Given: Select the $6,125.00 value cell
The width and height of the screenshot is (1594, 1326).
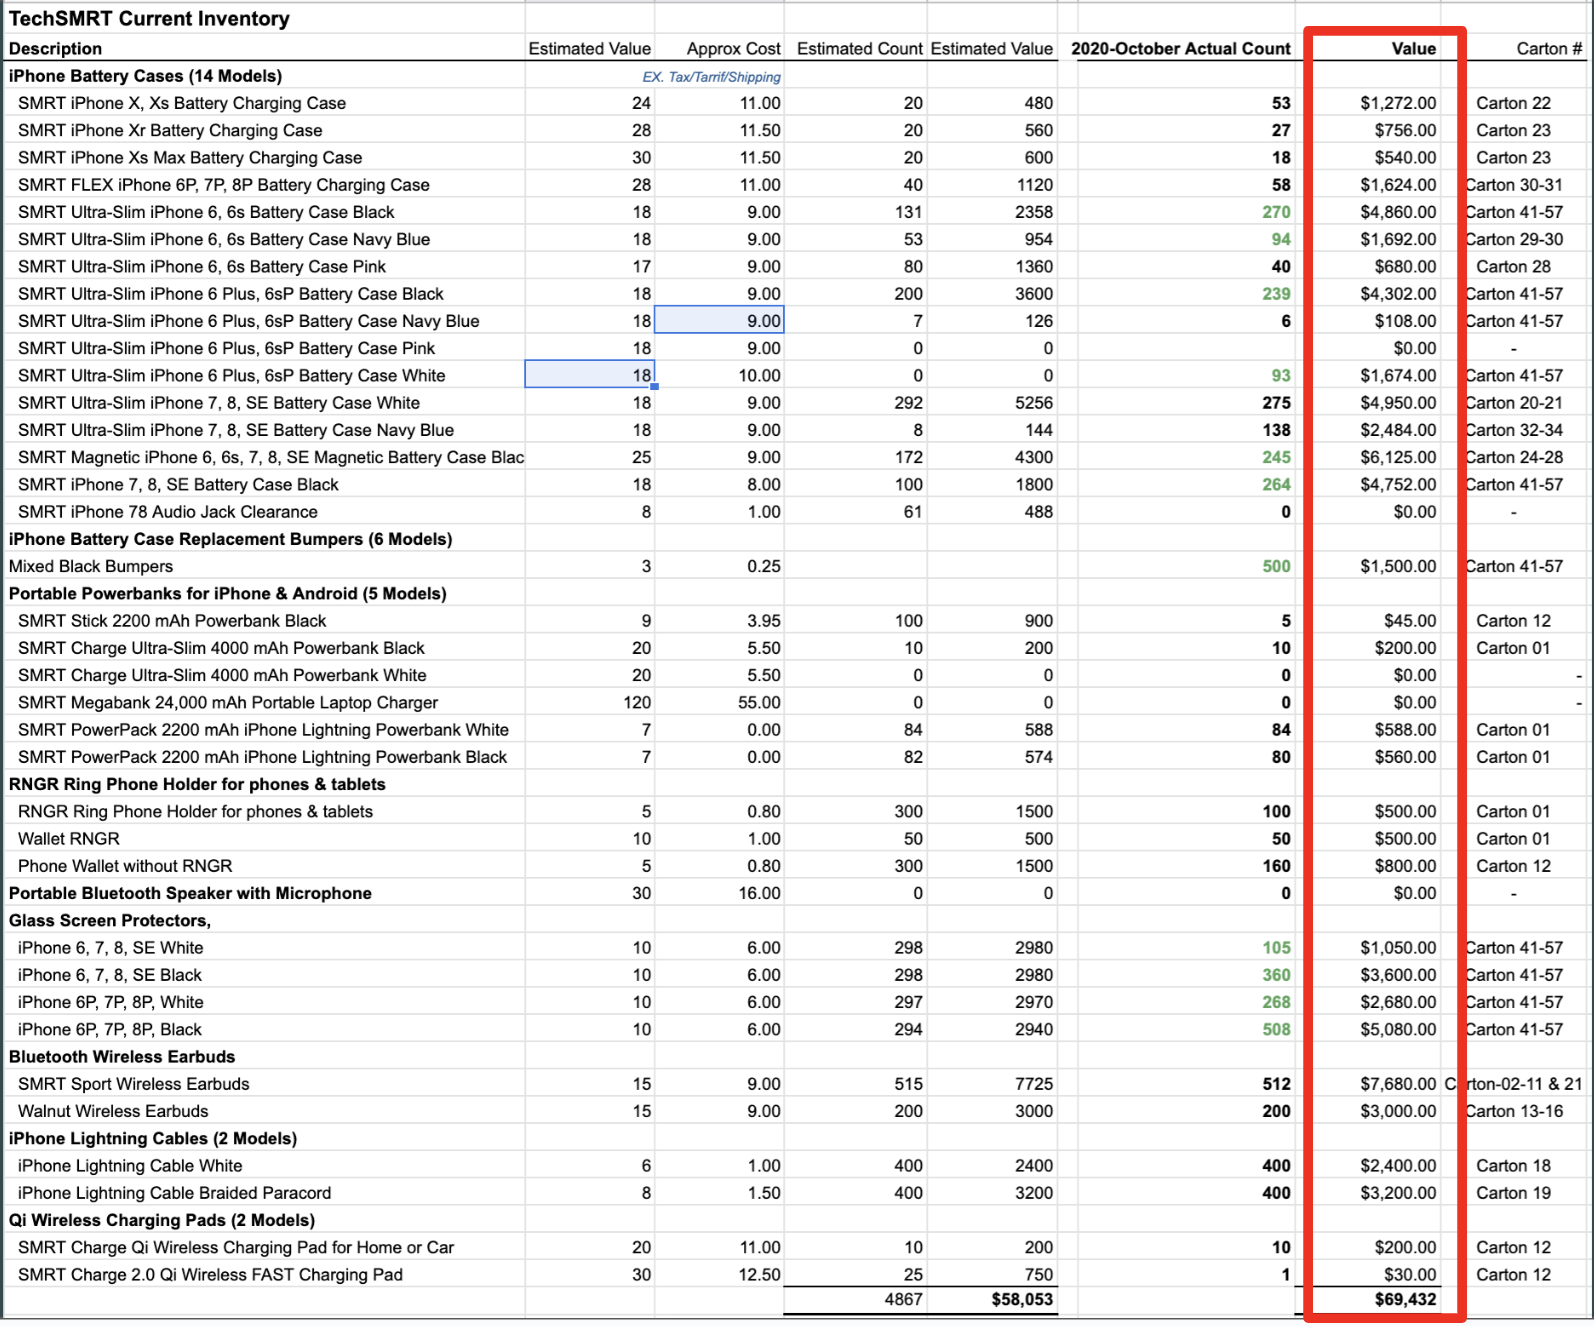Looking at the screenshot, I should pyautogui.click(x=1397, y=457).
